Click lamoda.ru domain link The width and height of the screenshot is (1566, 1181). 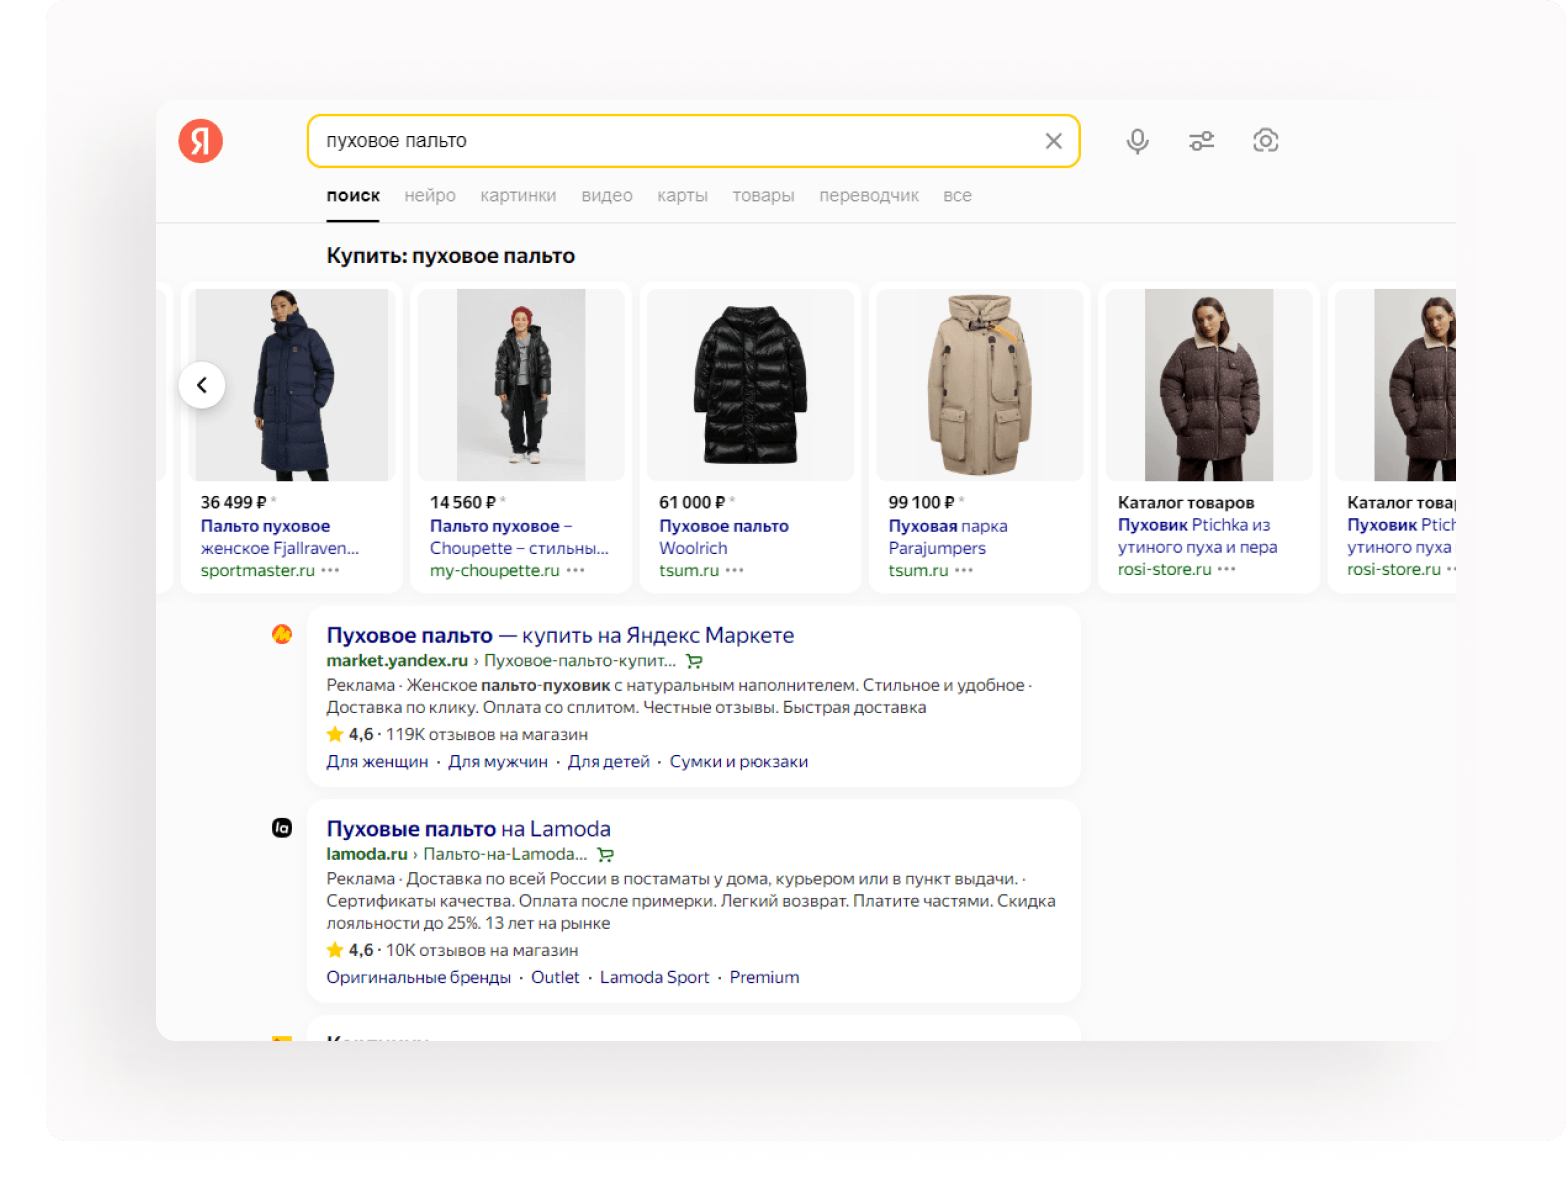(x=366, y=855)
